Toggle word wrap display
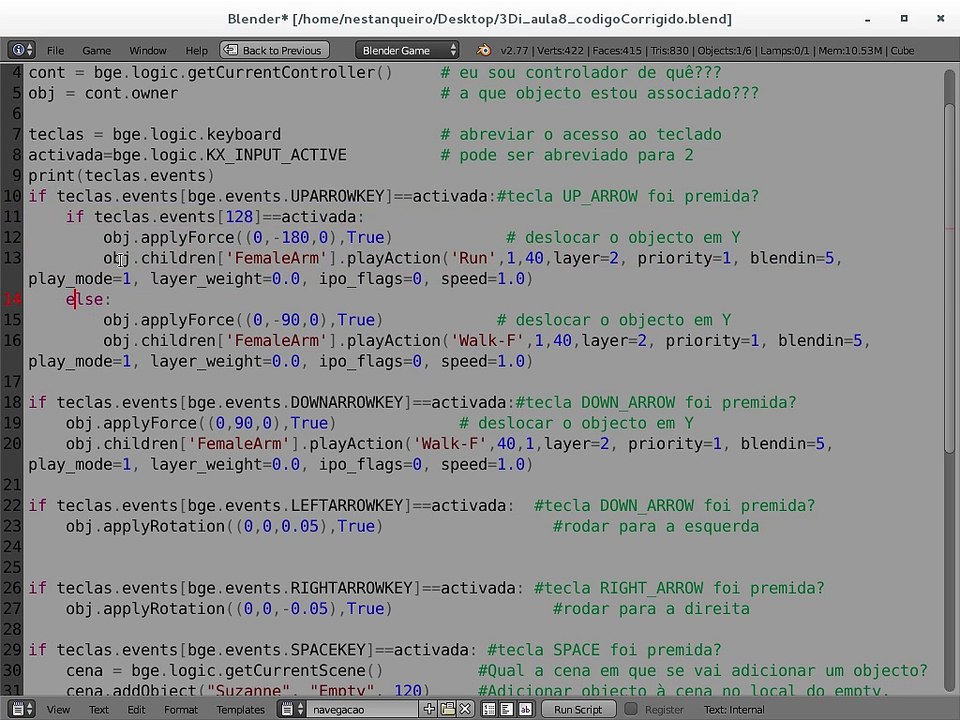Image resolution: width=960 pixels, height=720 pixels. [x=507, y=709]
